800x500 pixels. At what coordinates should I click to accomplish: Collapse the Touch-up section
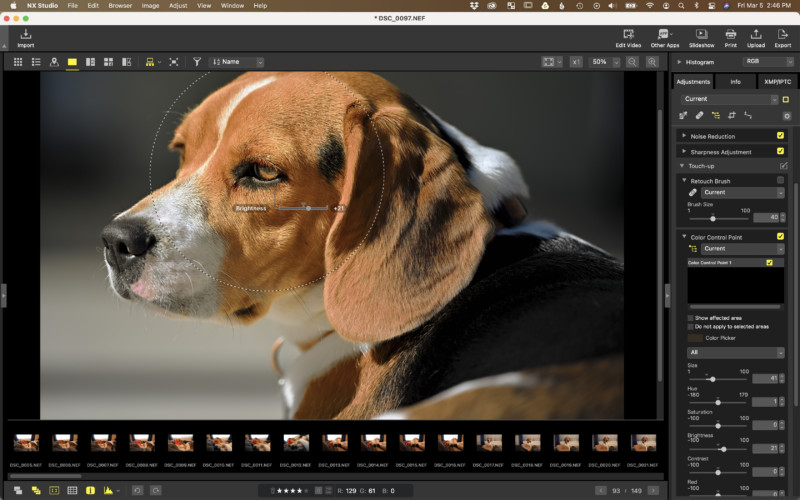coord(682,166)
